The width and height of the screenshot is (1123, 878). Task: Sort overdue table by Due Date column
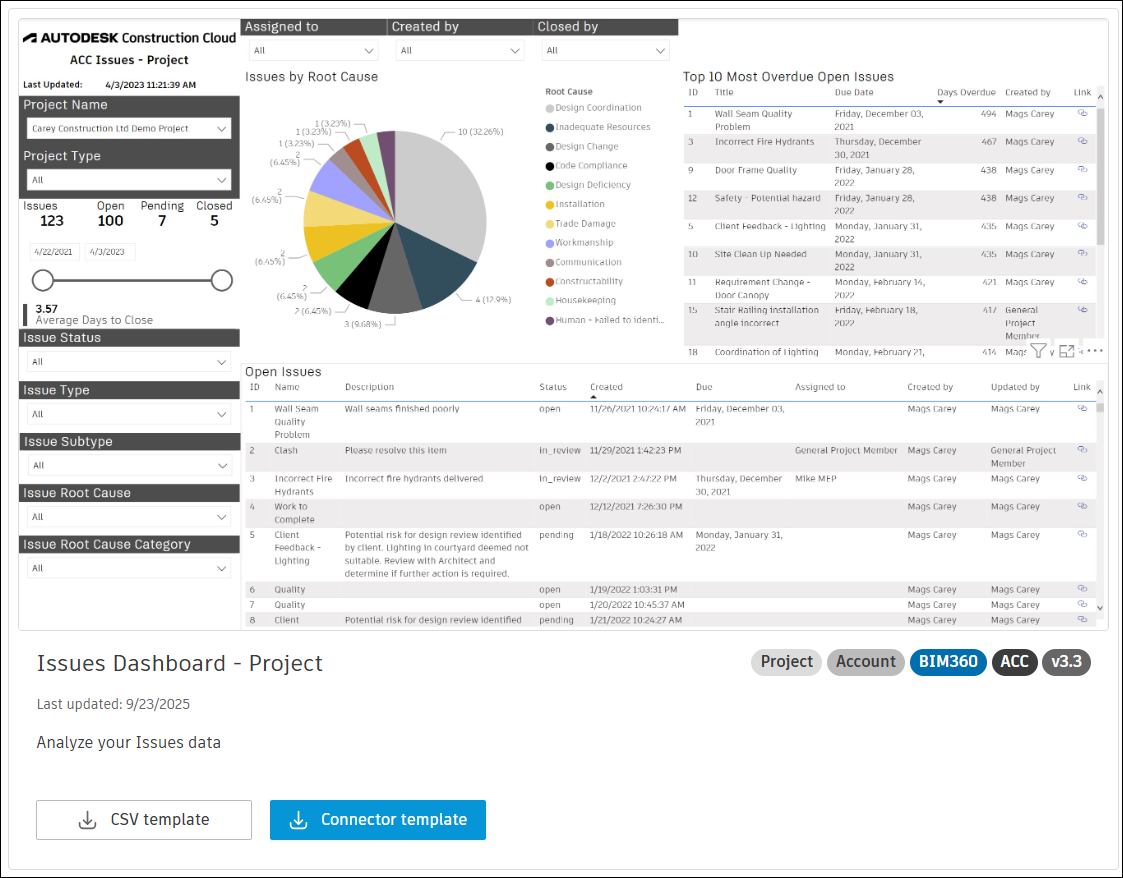pyautogui.click(x=854, y=92)
